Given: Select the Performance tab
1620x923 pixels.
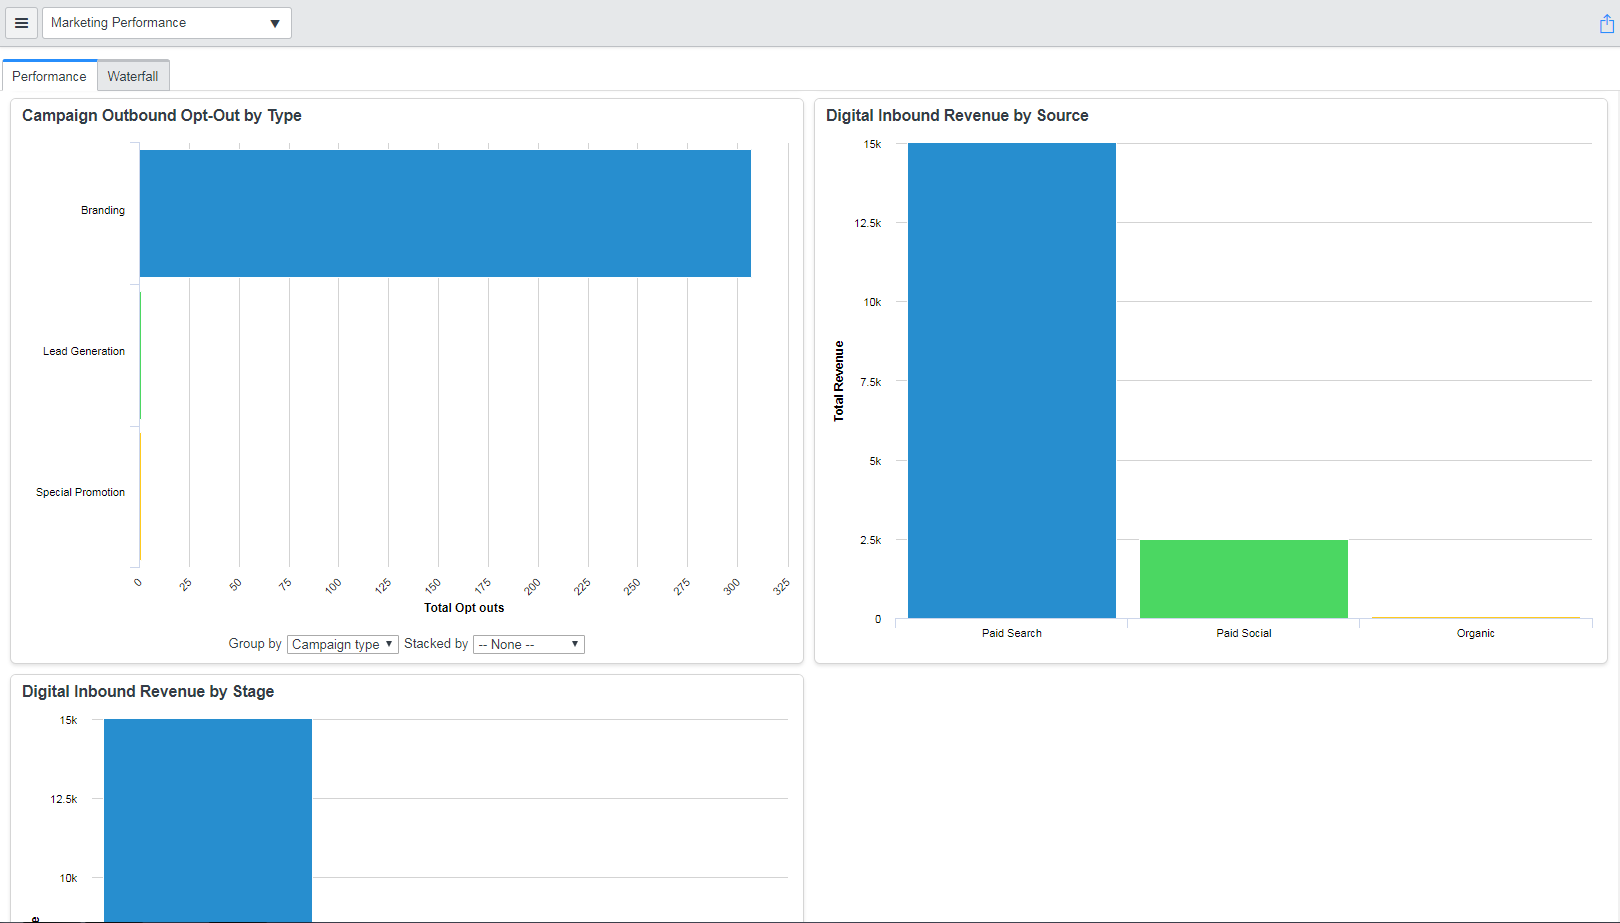Looking at the screenshot, I should 49,76.
